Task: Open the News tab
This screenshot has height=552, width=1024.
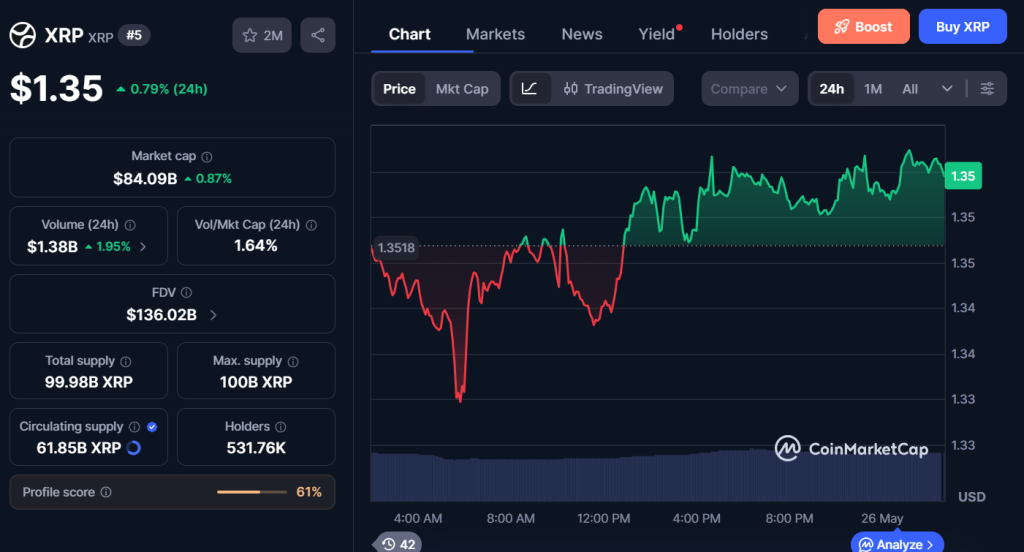Action: click(582, 34)
